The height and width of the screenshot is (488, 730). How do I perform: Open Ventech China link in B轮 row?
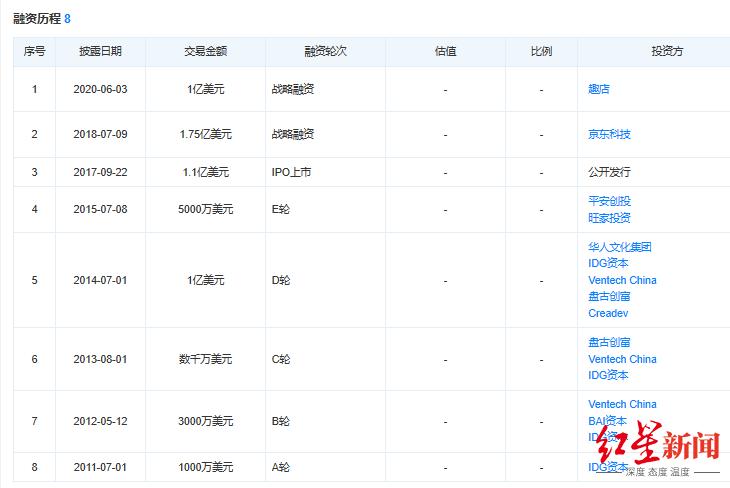point(622,404)
